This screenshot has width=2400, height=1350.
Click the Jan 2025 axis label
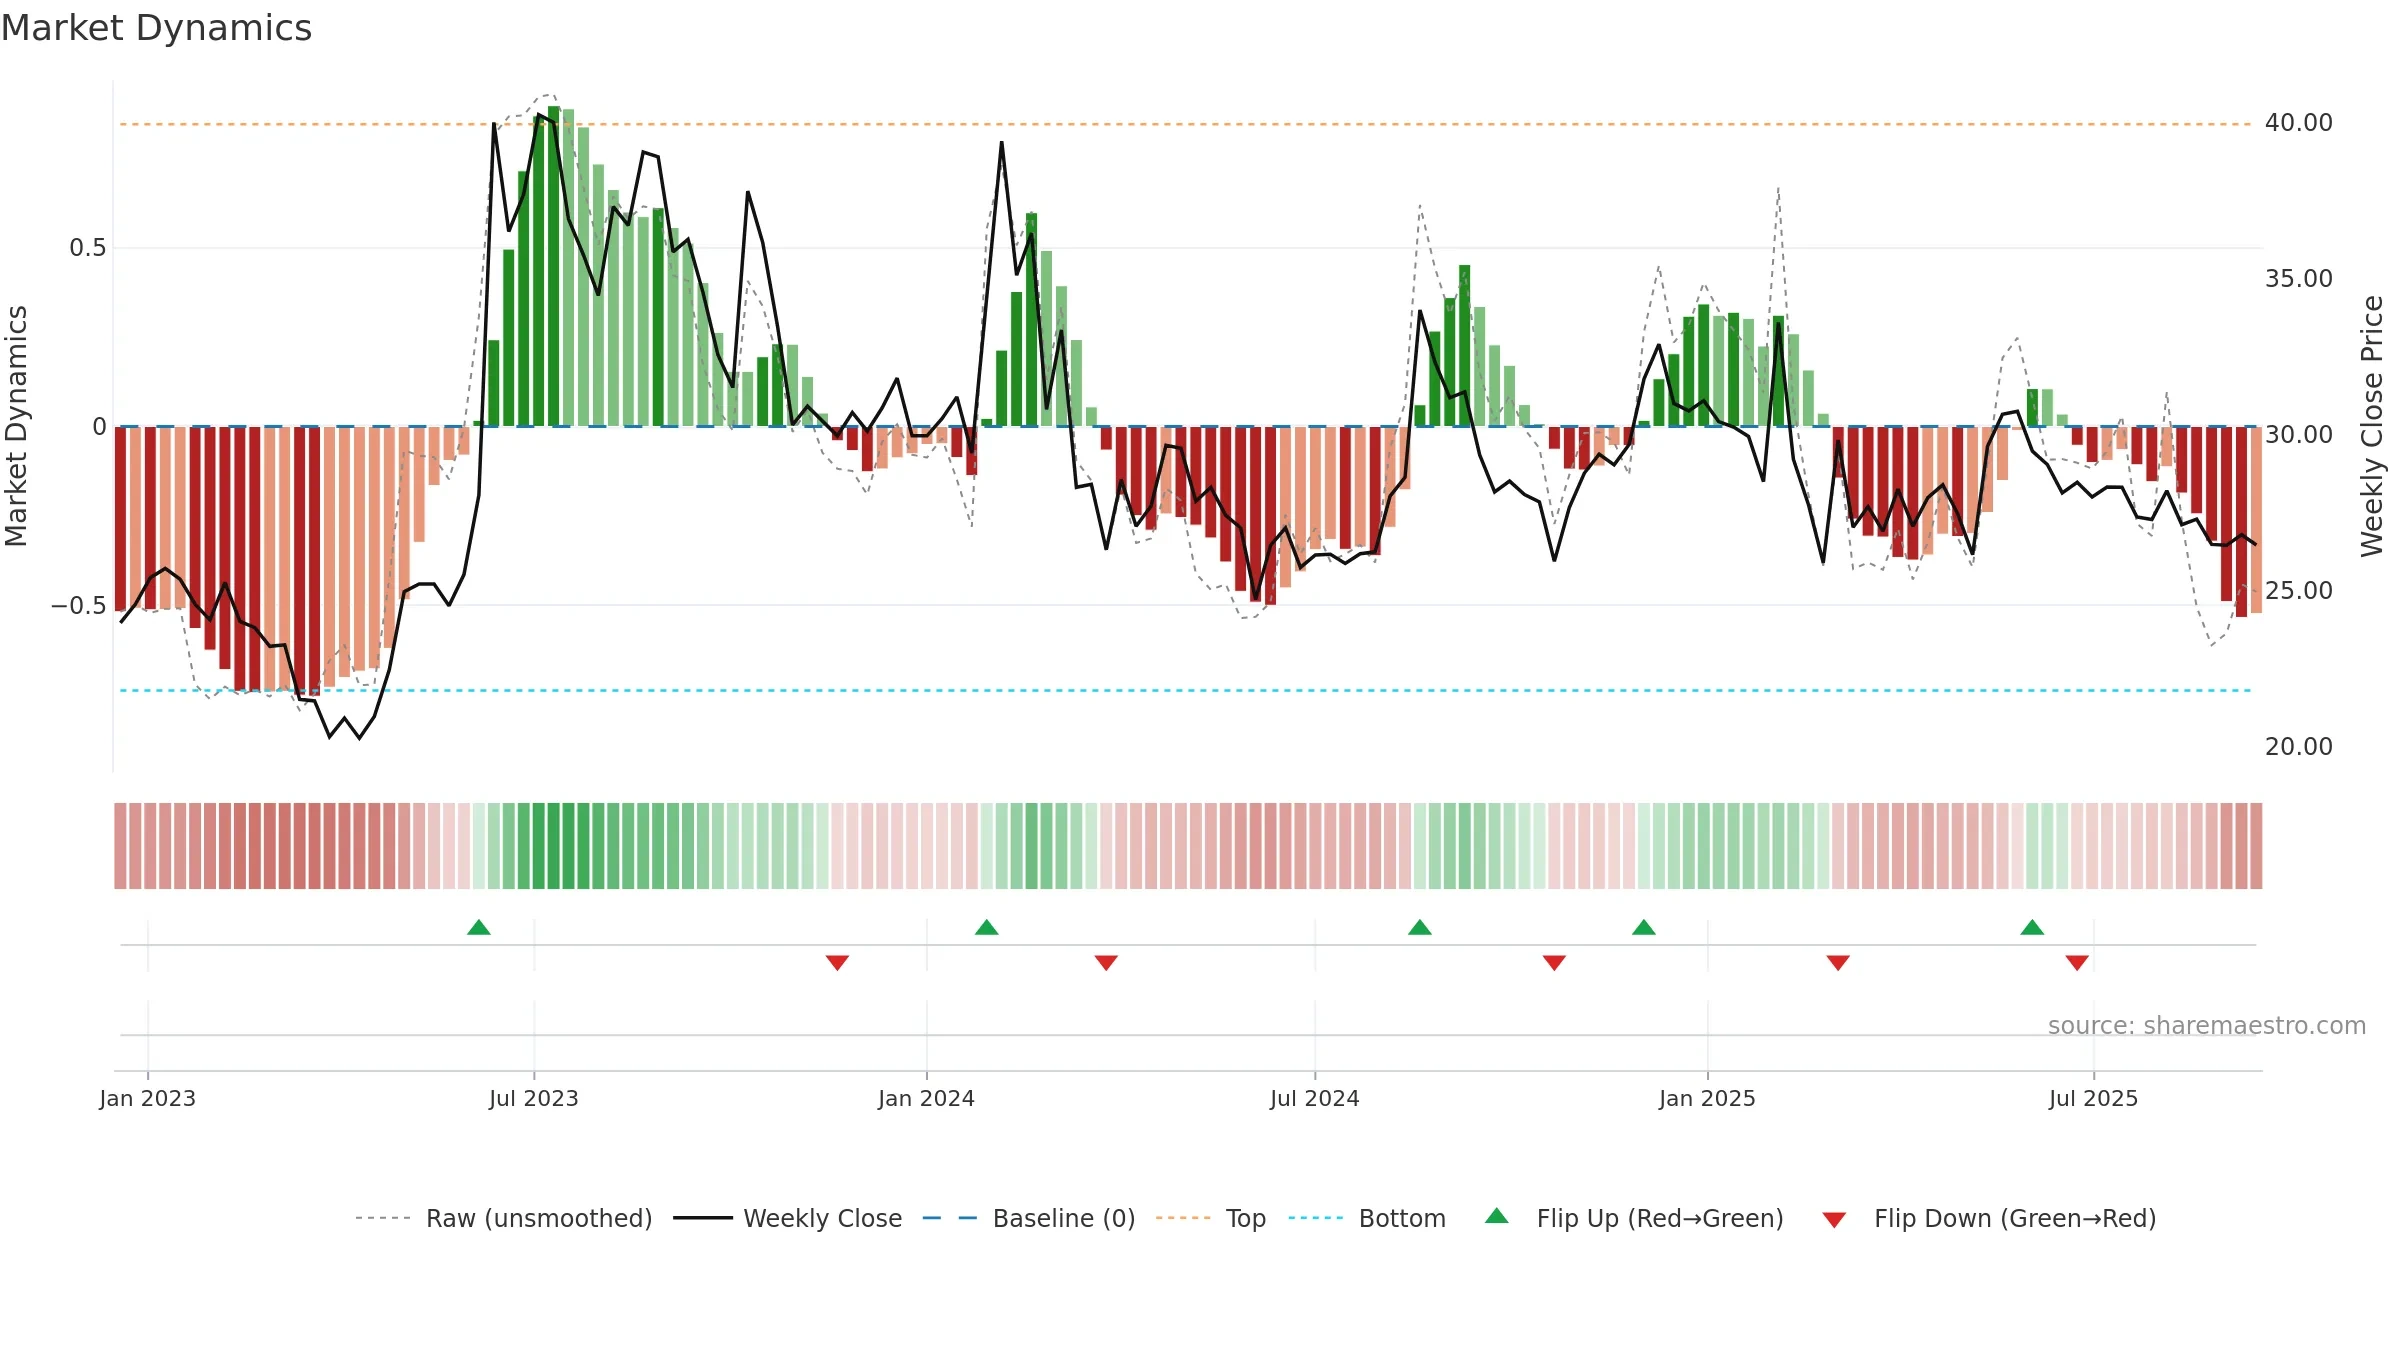pos(1708,1098)
